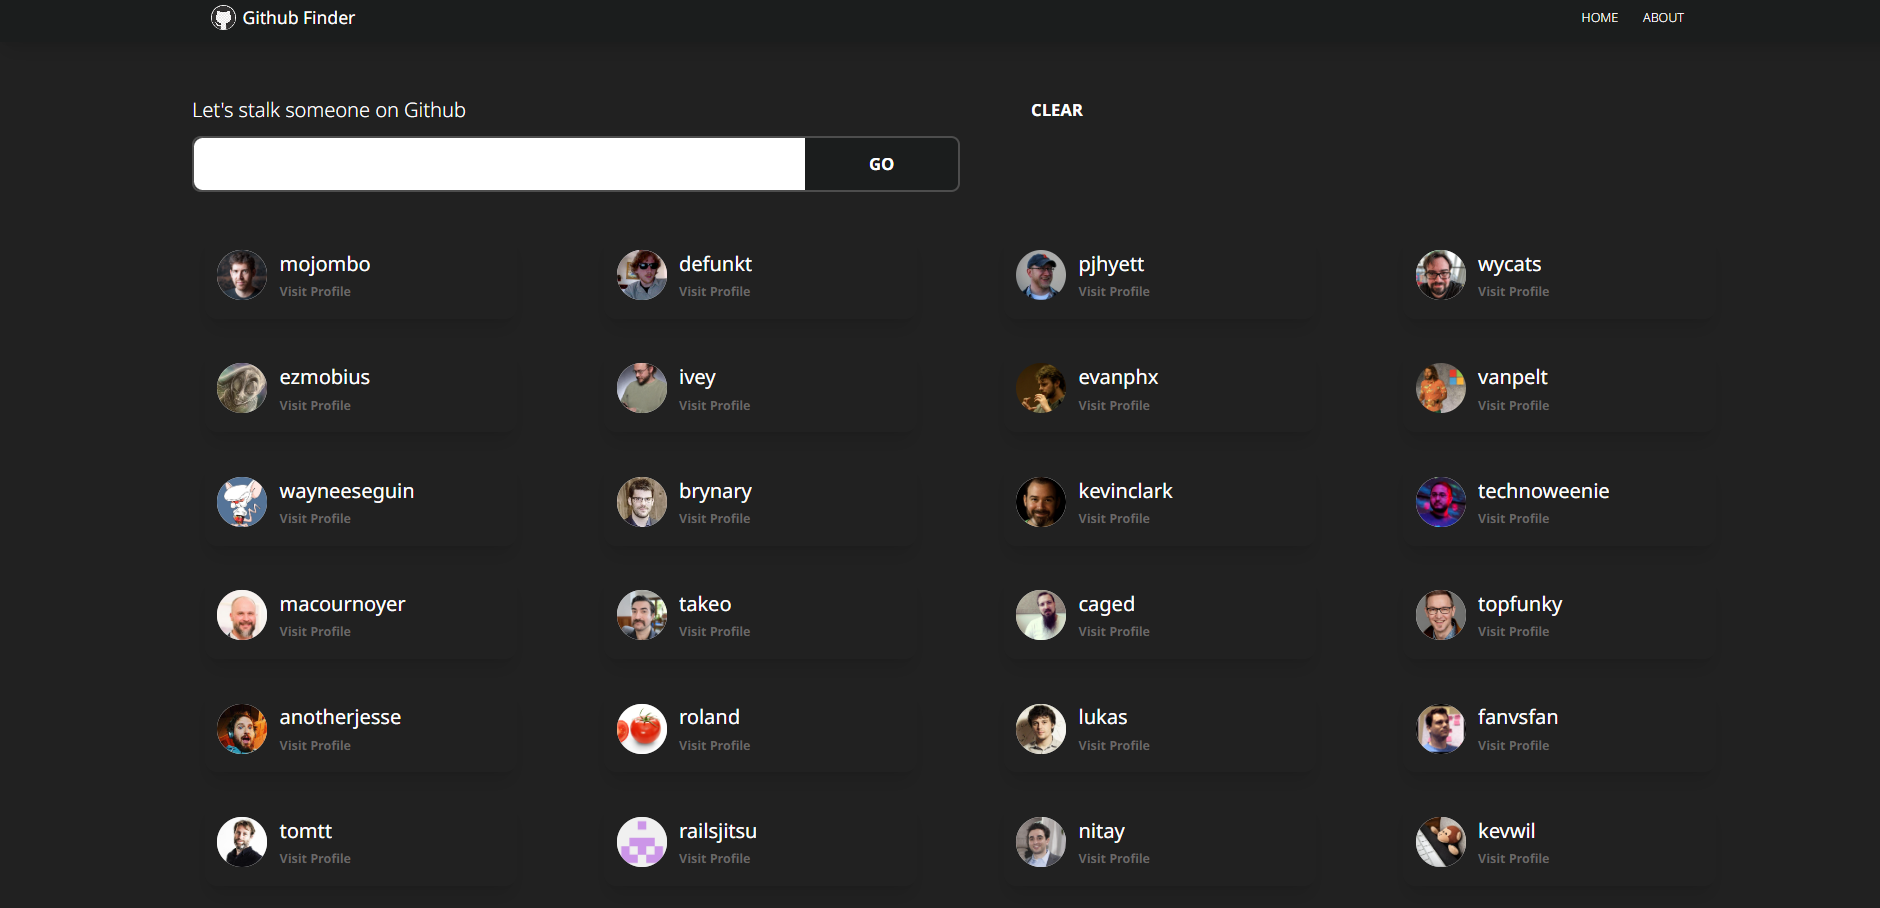Click the CLEAR button
This screenshot has height=908, width=1880.
point(1057,110)
